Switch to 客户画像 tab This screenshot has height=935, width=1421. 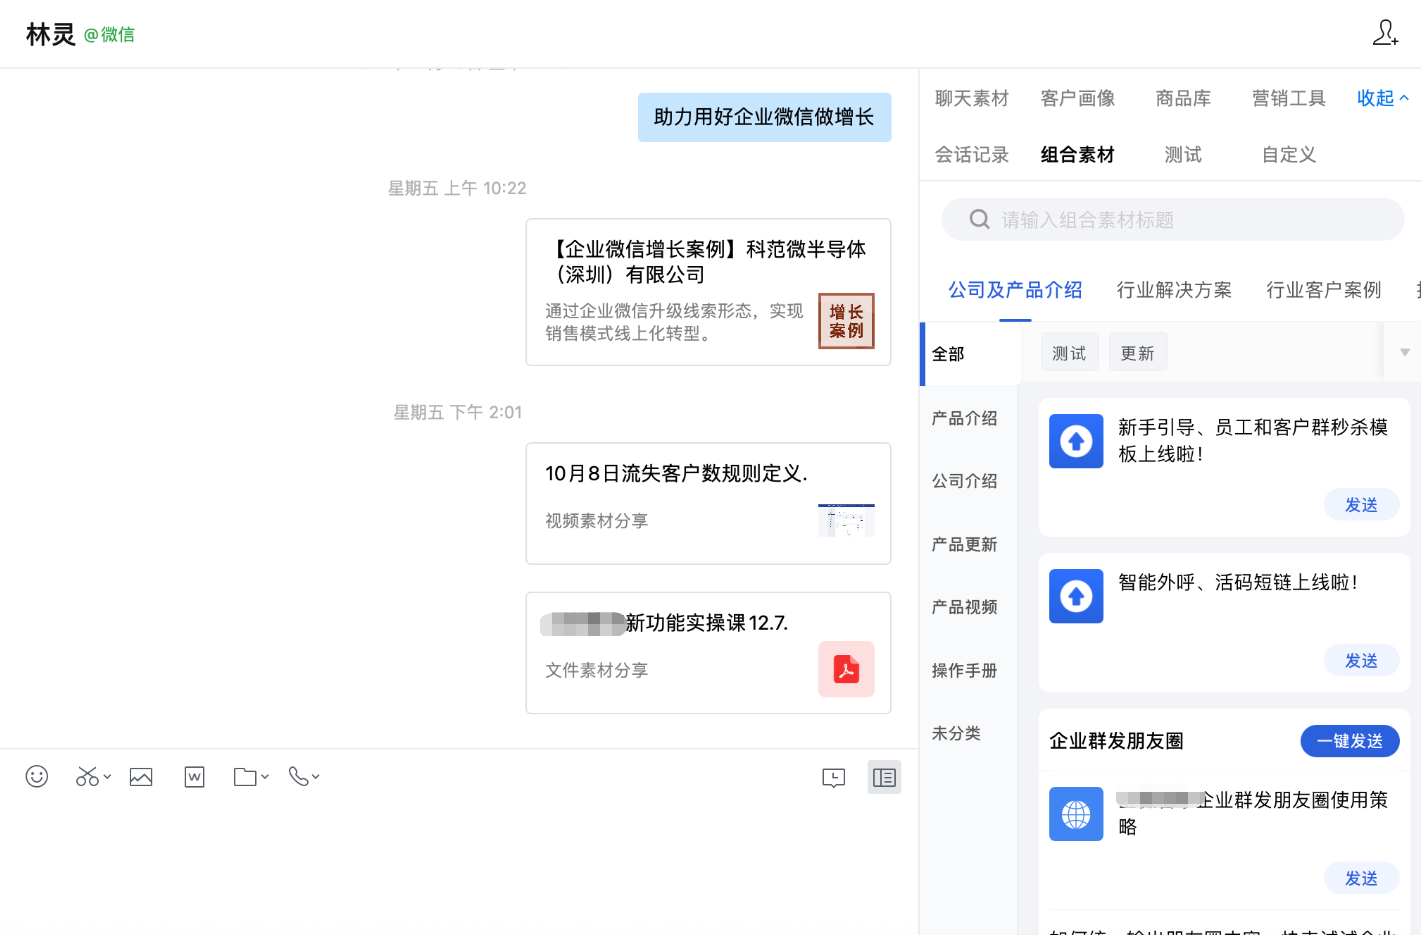1078,98
